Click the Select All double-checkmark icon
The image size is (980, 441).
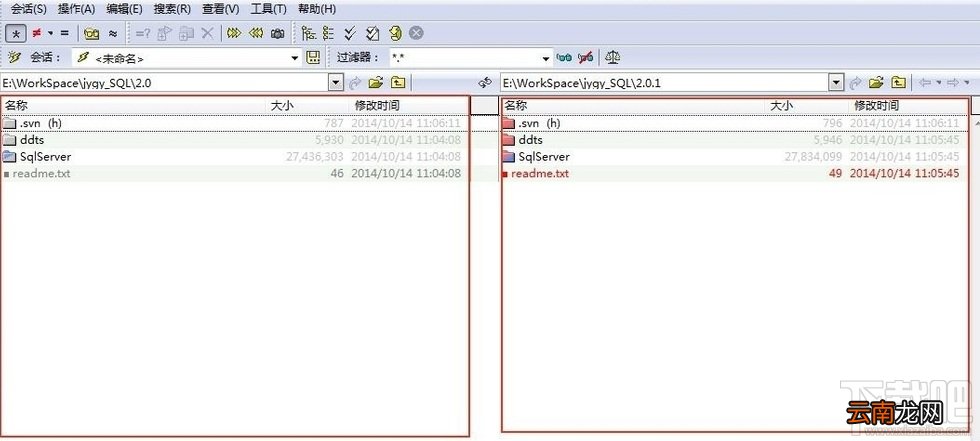coord(350,33)
